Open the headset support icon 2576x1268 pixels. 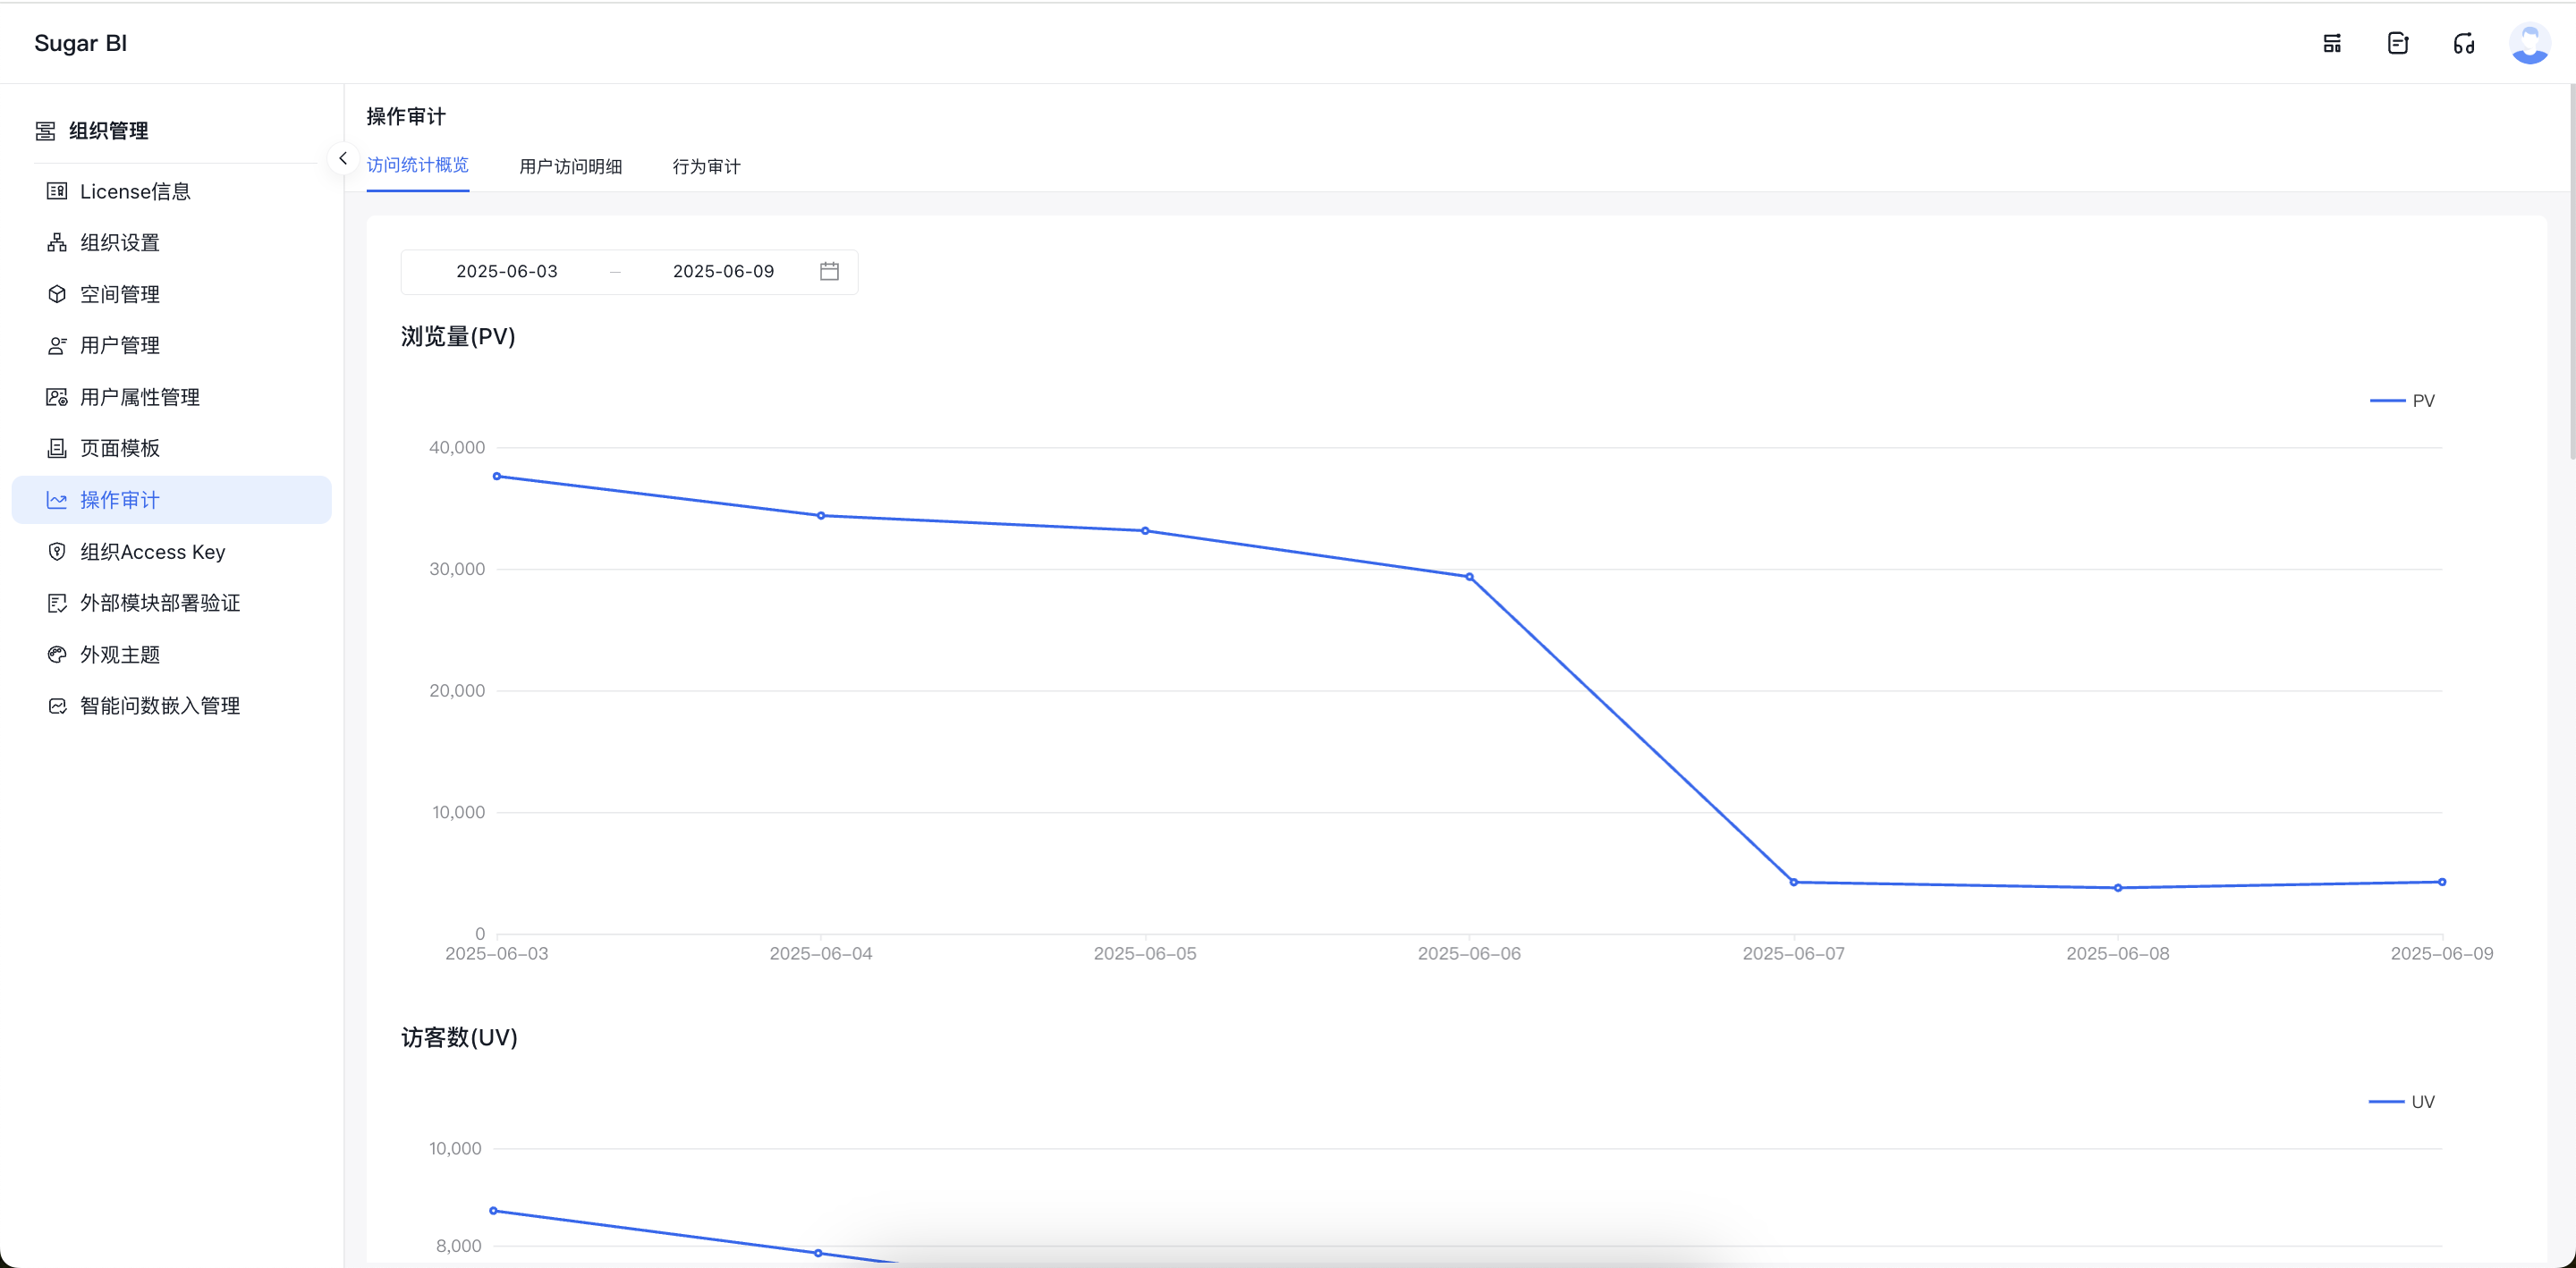(2464, 43)
